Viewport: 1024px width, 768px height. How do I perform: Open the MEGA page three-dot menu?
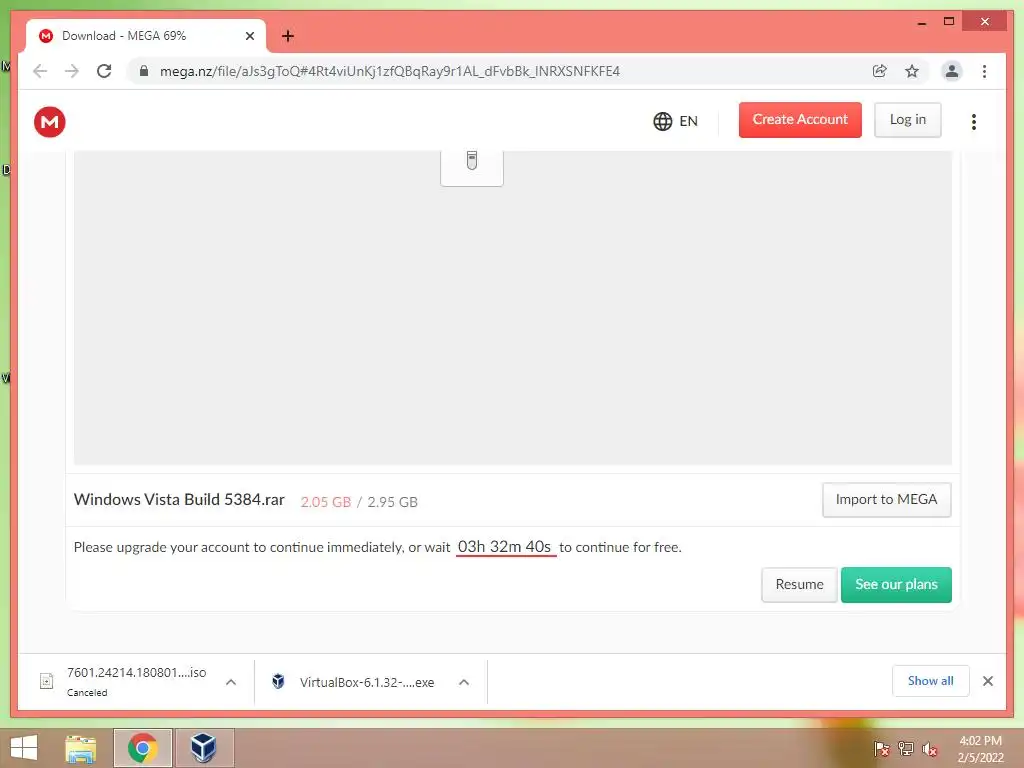[974, 121]
